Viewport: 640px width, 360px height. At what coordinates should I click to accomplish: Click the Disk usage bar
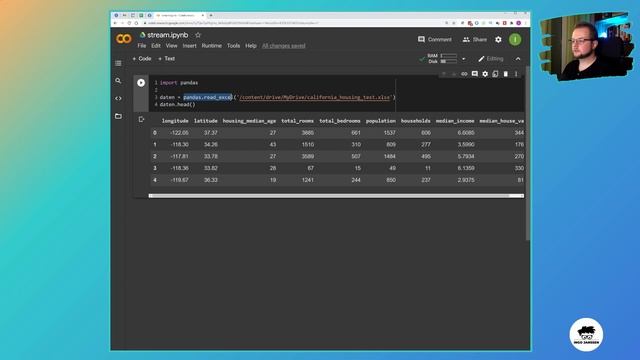coord(449,62)
